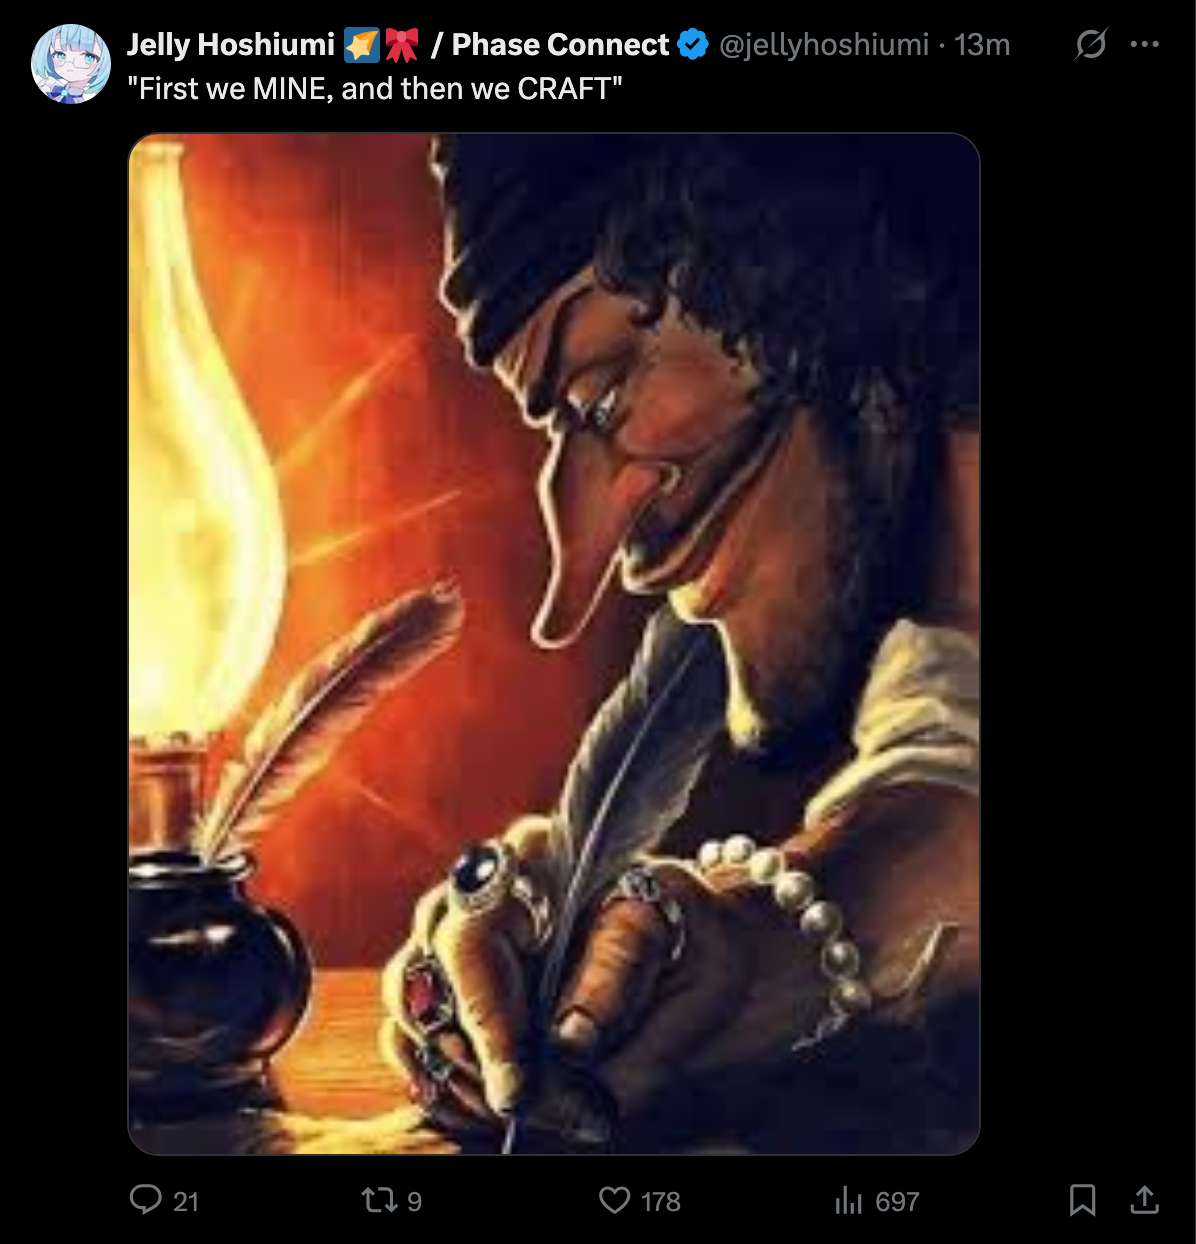Bookmark this post
Screen dimensions: 1196x1244
point(1082,1200)
